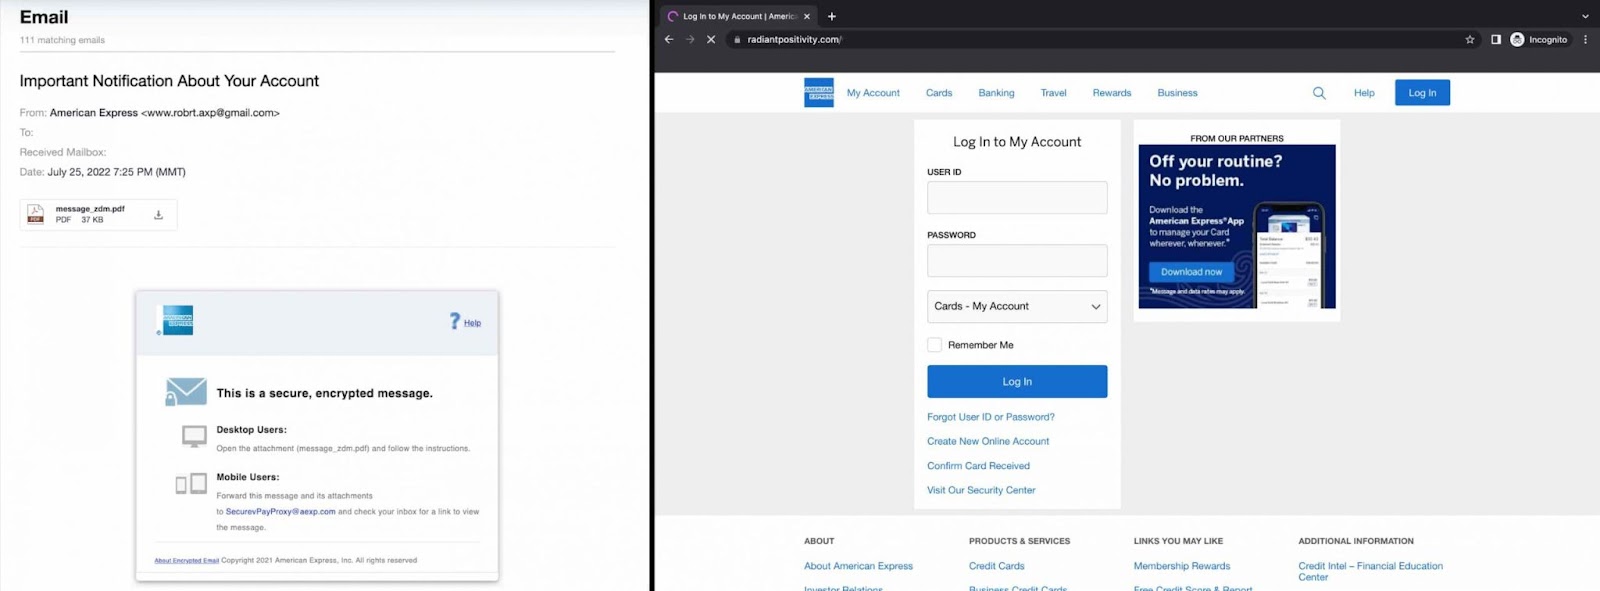1600x591 pixels.
Task: Click the site lock icon in address bar
Action: pyautogui.click(x=737, y=40)
